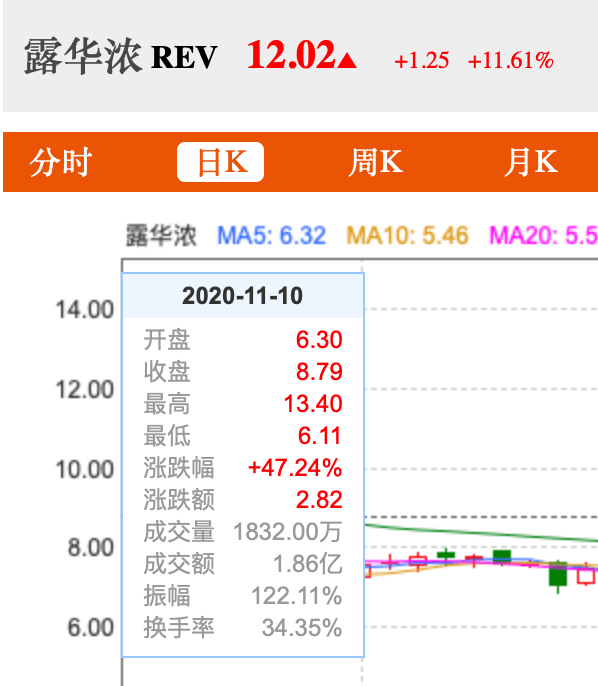Click the 开盘 value 6.30
This screenshot has width=598, height=686.
[319, 340]
